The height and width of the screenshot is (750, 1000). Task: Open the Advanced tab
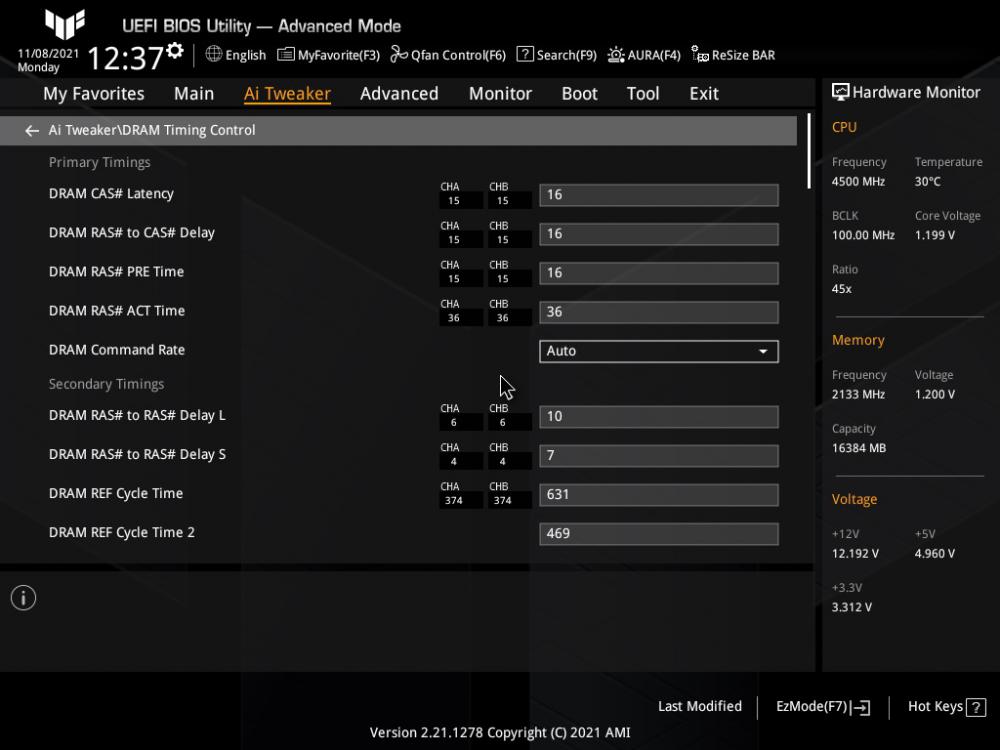click(399, 94)
